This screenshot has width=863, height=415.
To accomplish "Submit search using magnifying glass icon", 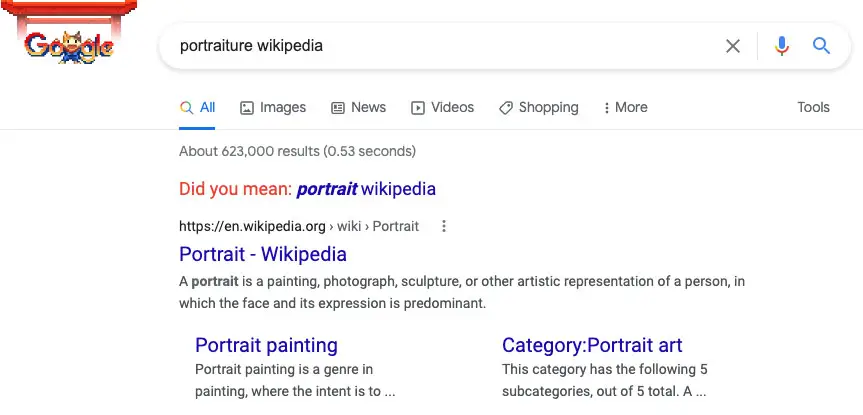I will click(821, 46).
